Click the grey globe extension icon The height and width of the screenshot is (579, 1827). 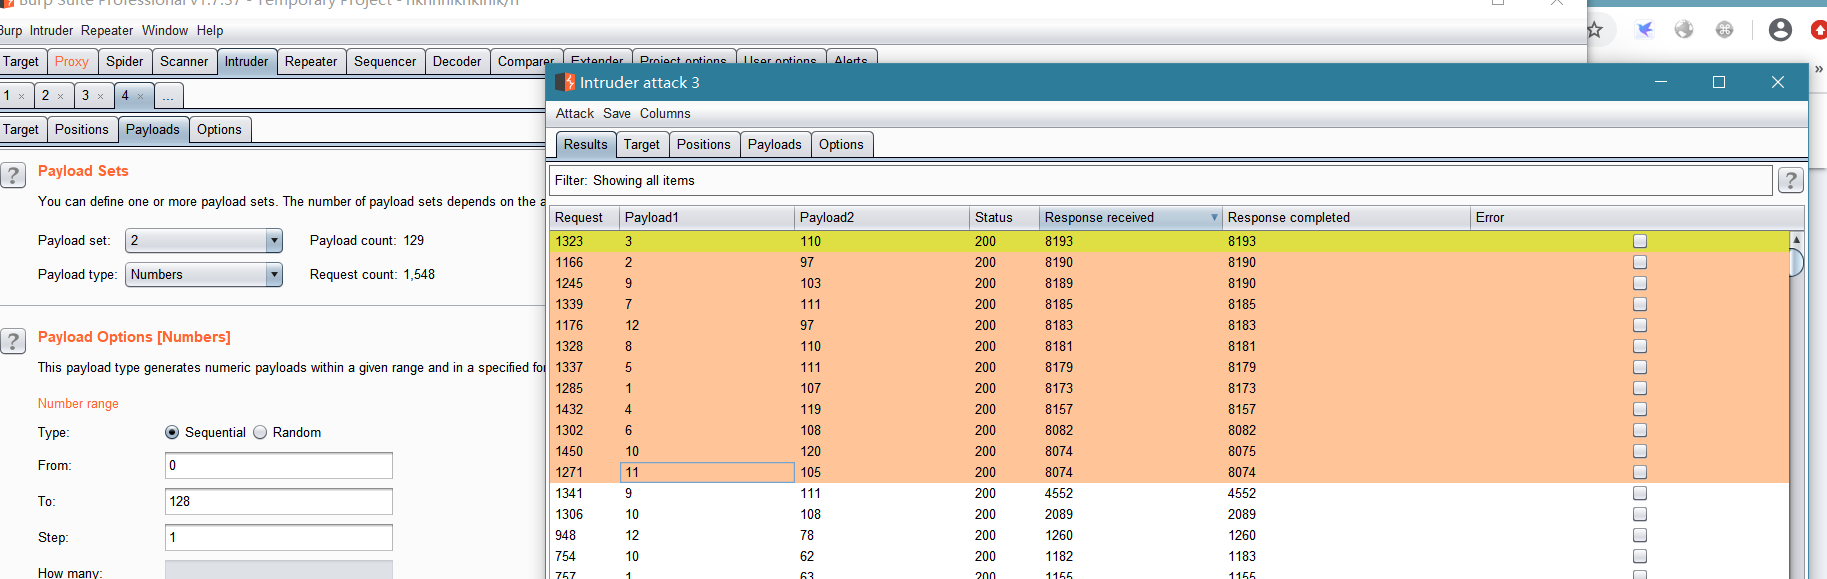coord(1685,29)
